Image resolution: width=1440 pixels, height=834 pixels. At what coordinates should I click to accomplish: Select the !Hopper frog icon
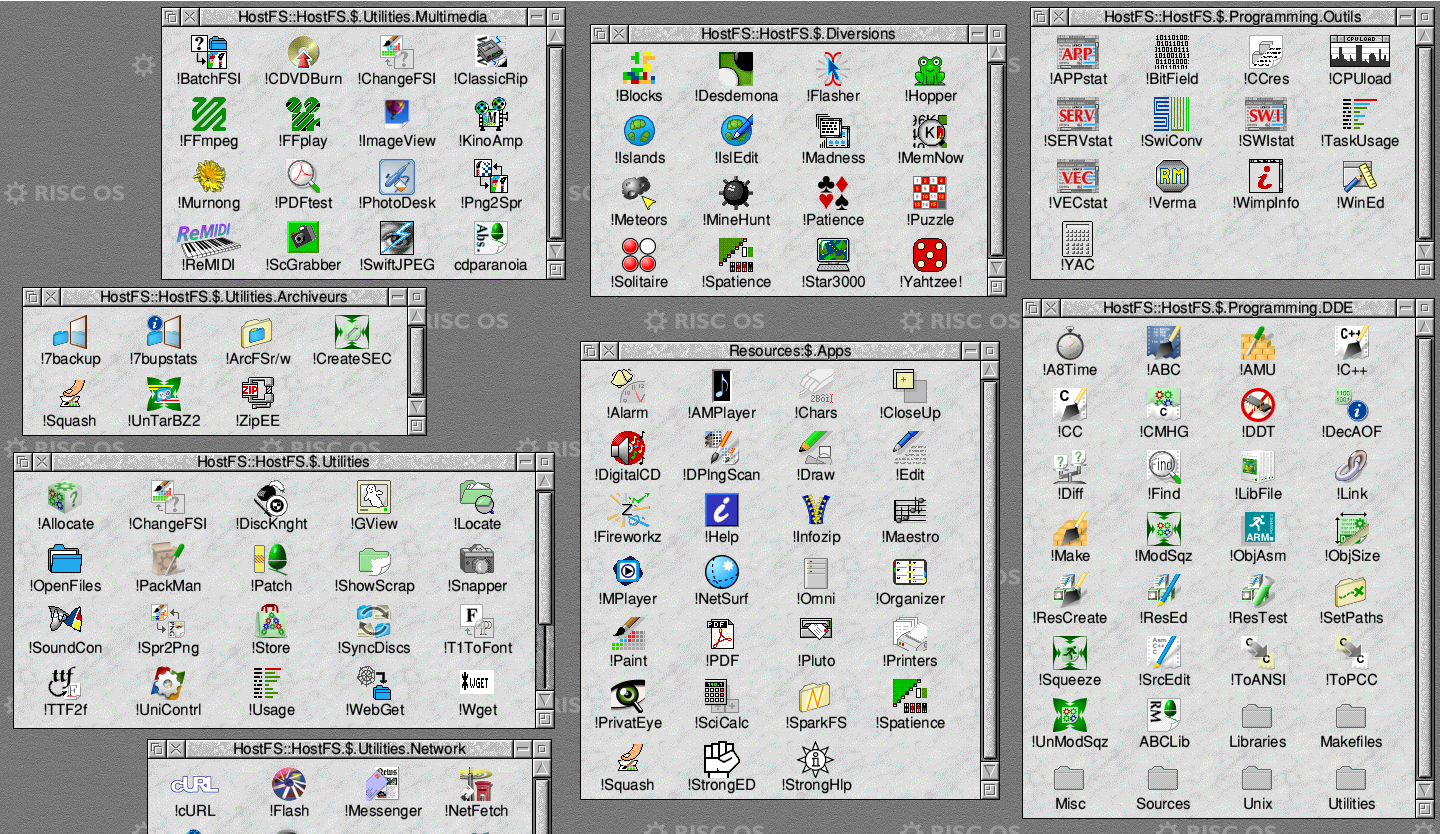click(931, 70)
